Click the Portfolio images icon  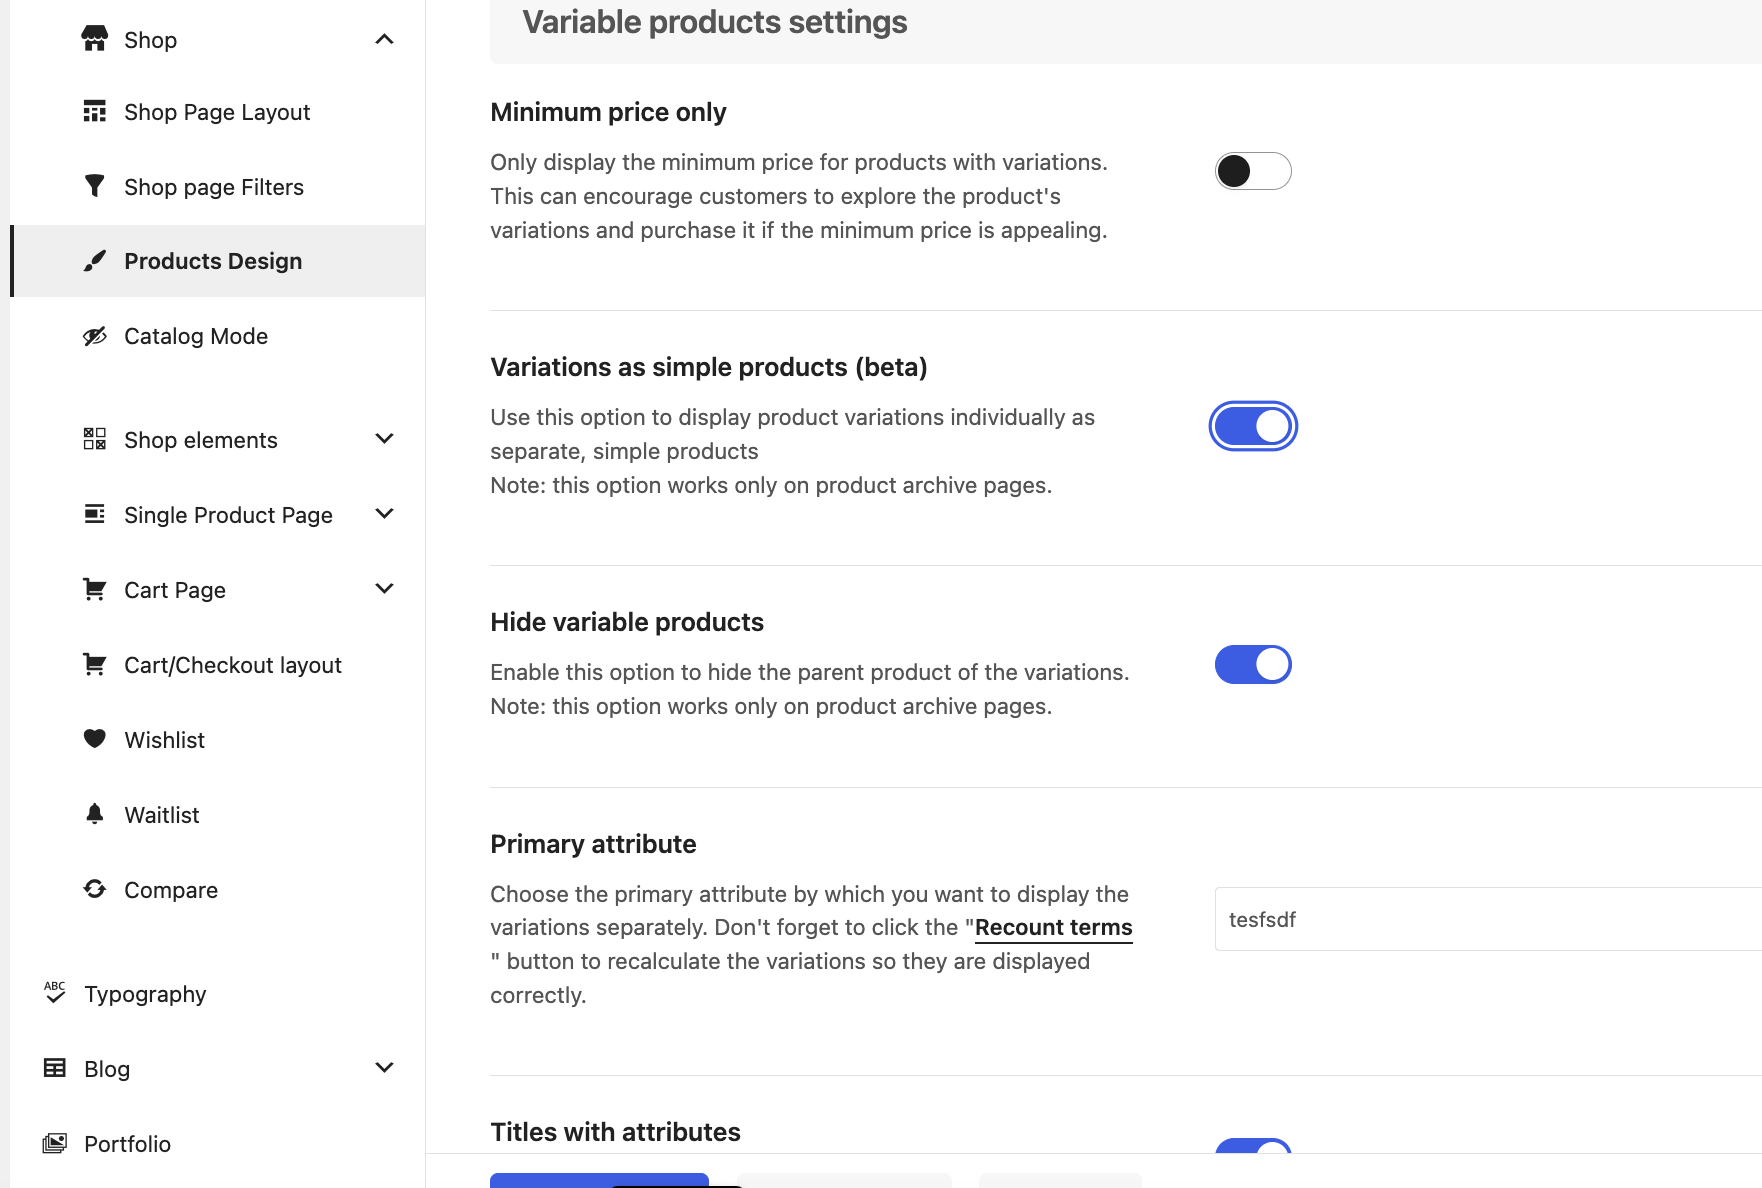point(55,1143)
